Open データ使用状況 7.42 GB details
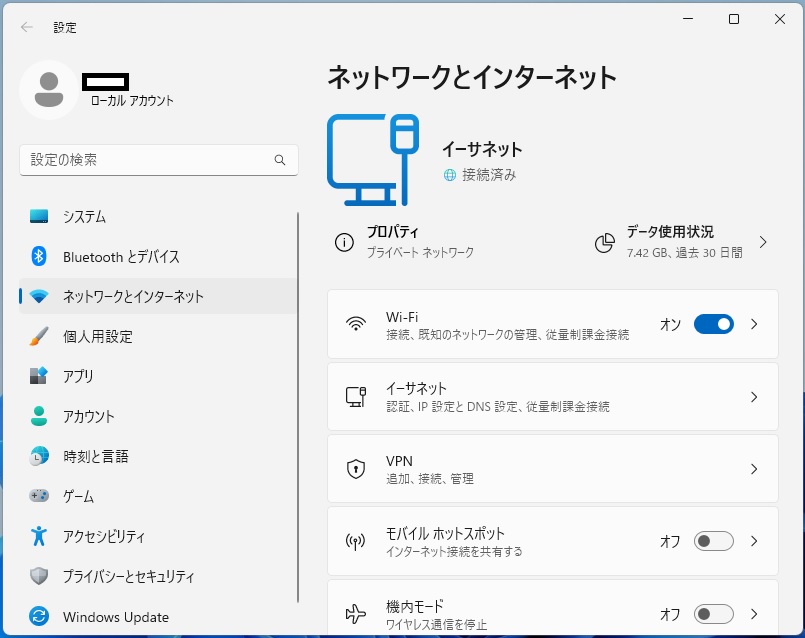This screenshot has height=638, width=805. [x=683, y=242]
